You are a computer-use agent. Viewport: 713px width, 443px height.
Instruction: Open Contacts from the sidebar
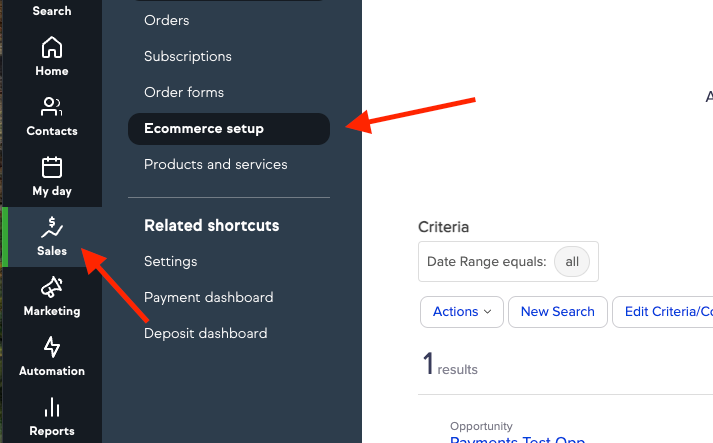click(x=52, y=116)
